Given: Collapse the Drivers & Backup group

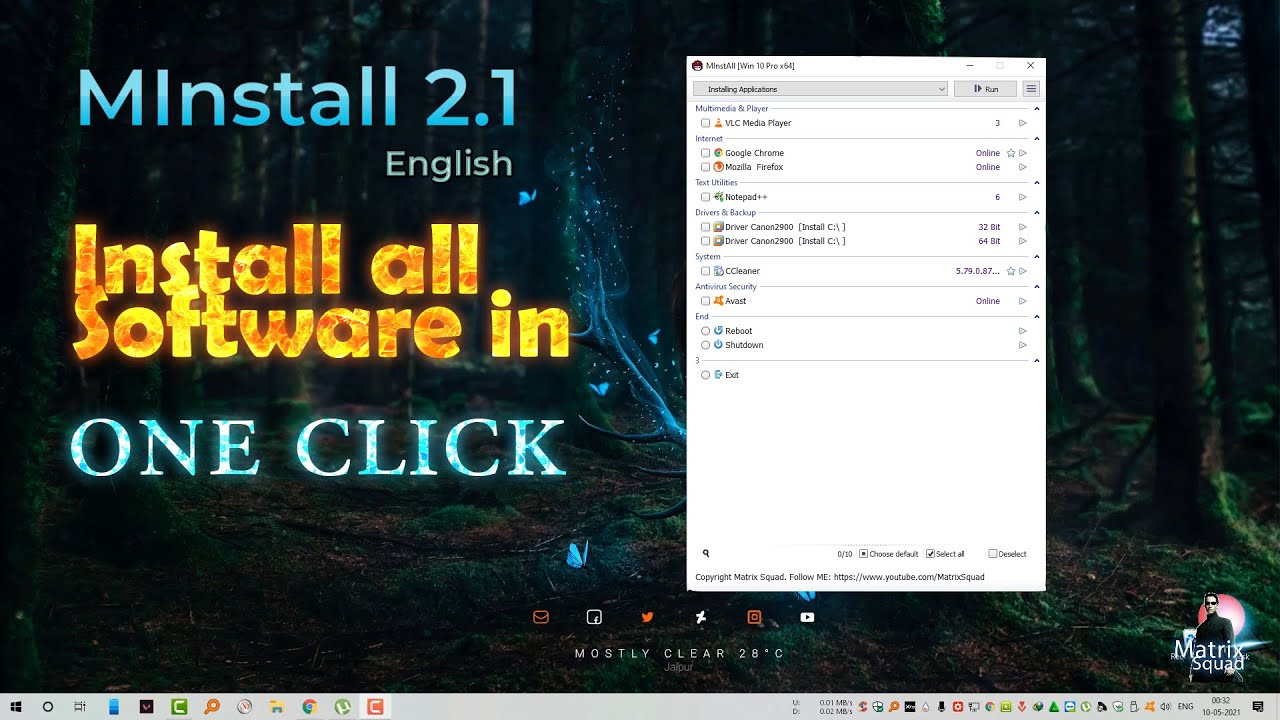Looking at the screenshot, I should pyautogui.click(x=1036, y=212).
